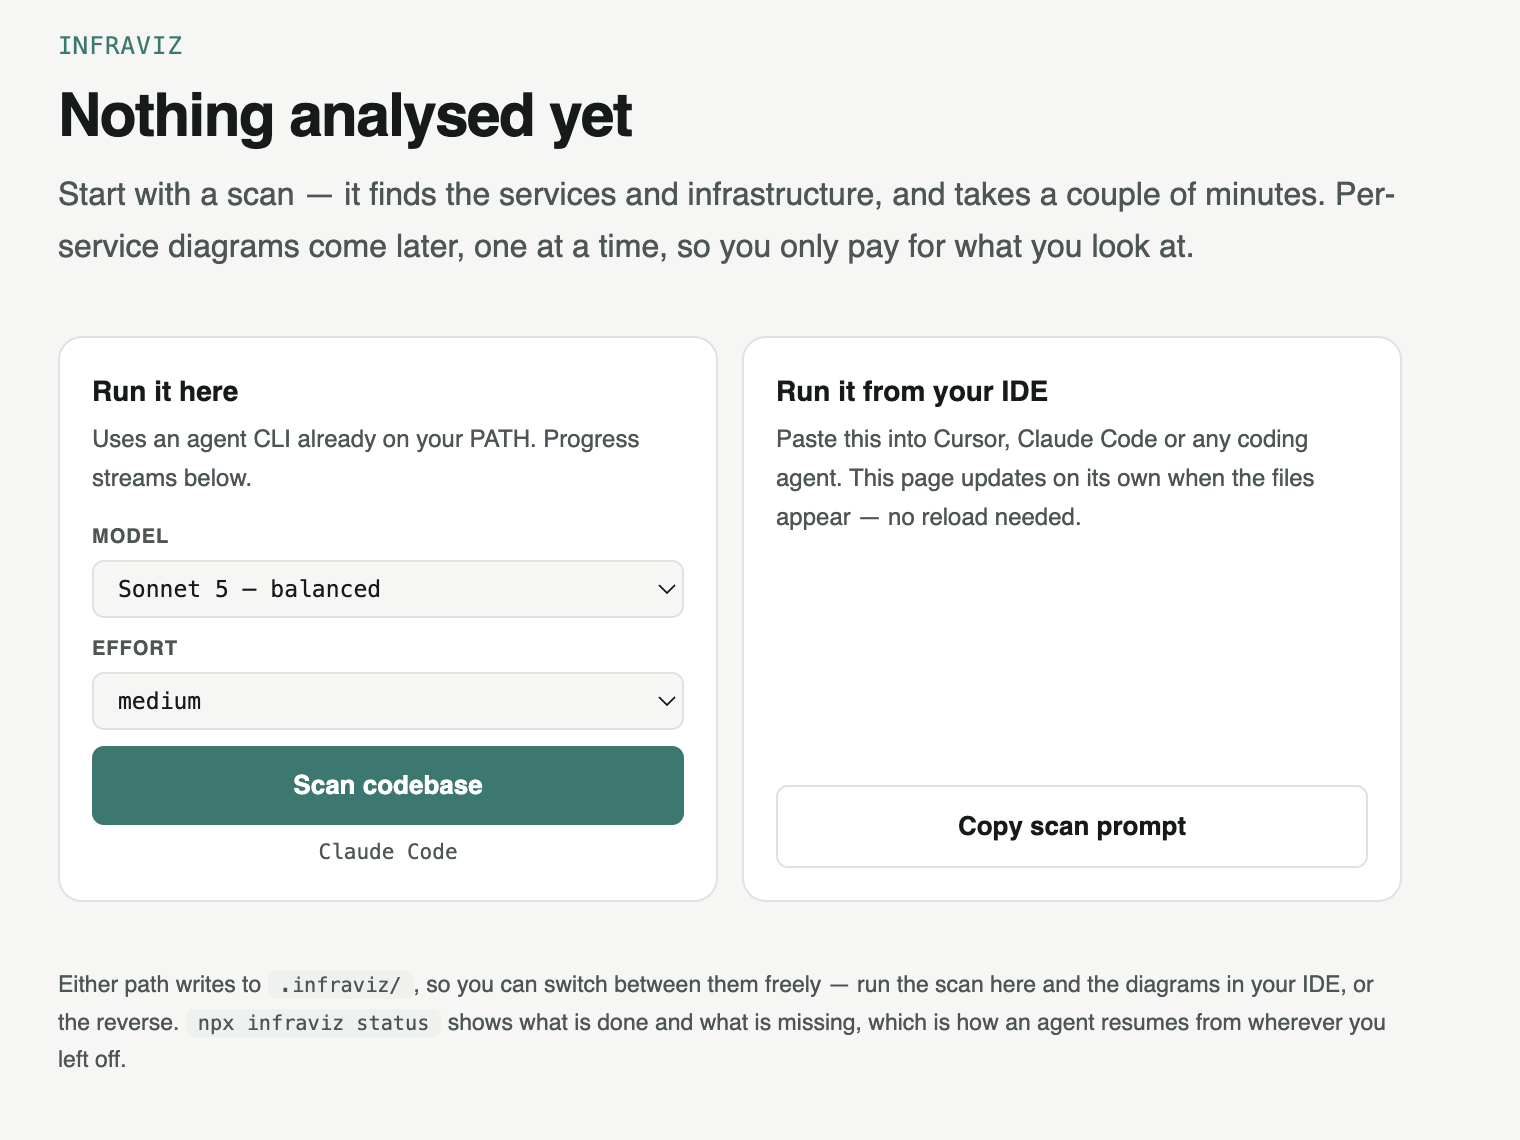This screenshot has width=1520, height=1140.
Task: Click the Start with a scan intro paragraph
Action: [727, 220]
